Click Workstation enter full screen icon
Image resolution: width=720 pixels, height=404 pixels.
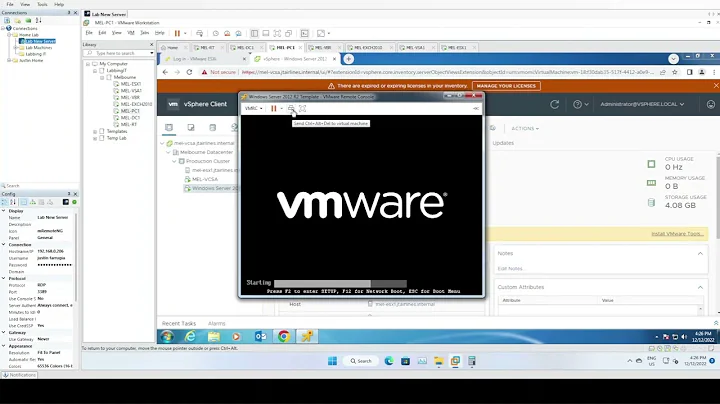coord(277,34)
